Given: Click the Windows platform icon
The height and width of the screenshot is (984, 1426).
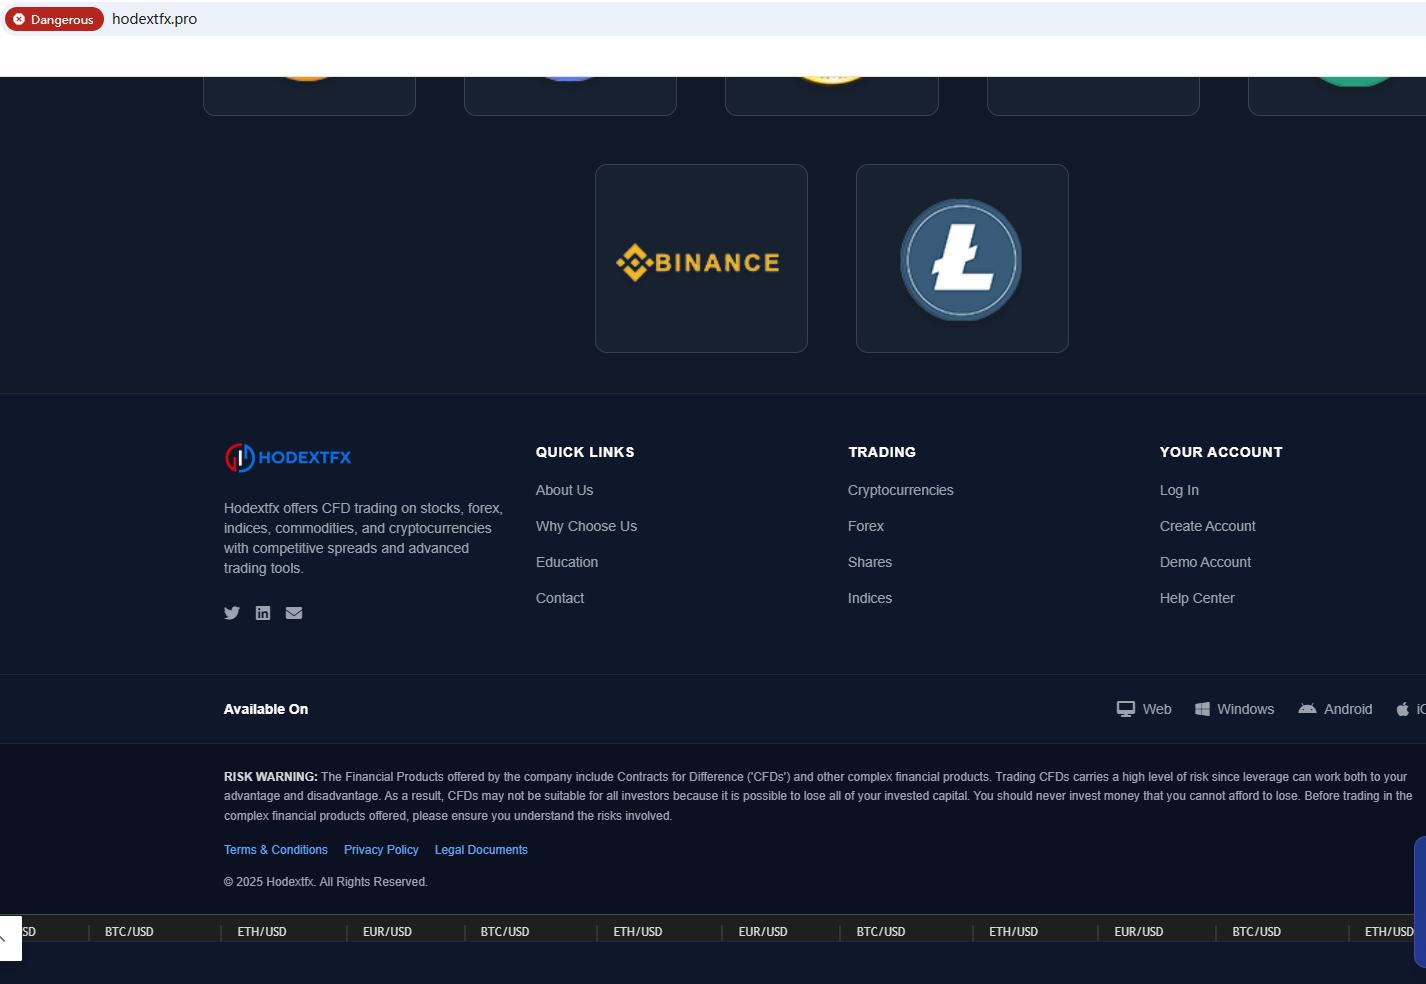Looking at the screenshot, I should pos(1203,709).
